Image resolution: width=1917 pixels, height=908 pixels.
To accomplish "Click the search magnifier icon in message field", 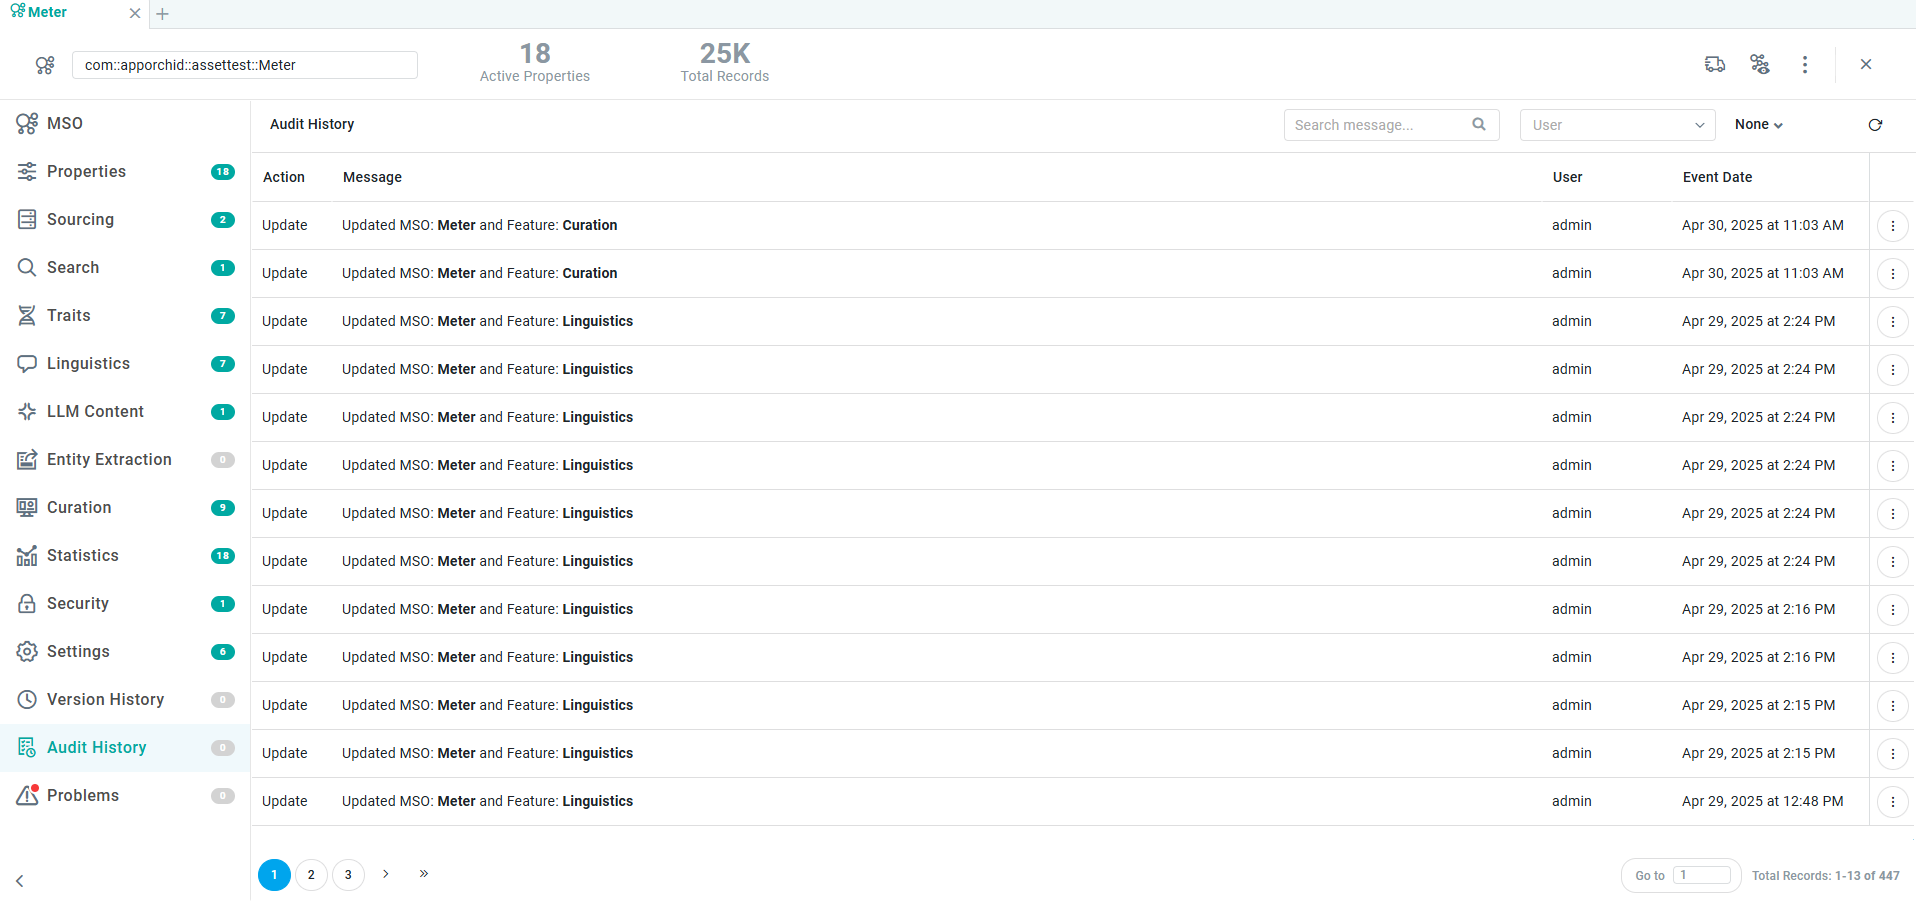I will point(1479,125).
